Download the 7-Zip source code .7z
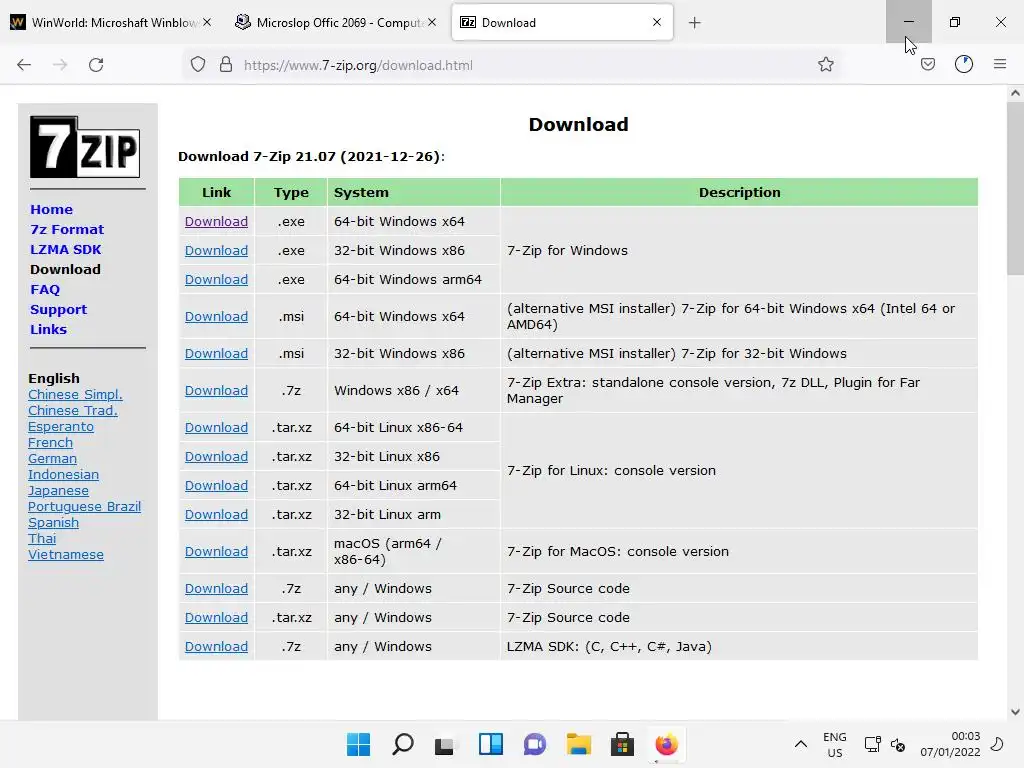Viewport: 1024px width, 768px height. pyautogui.click(x=216, y=588)
